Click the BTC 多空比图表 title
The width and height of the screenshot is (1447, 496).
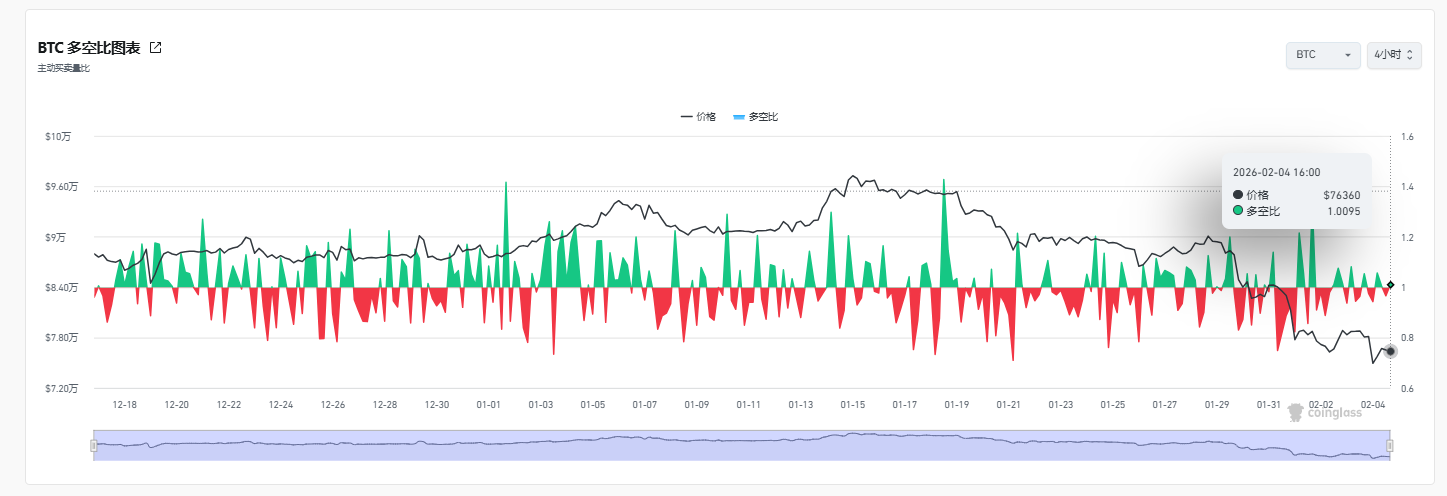[89, 48]
